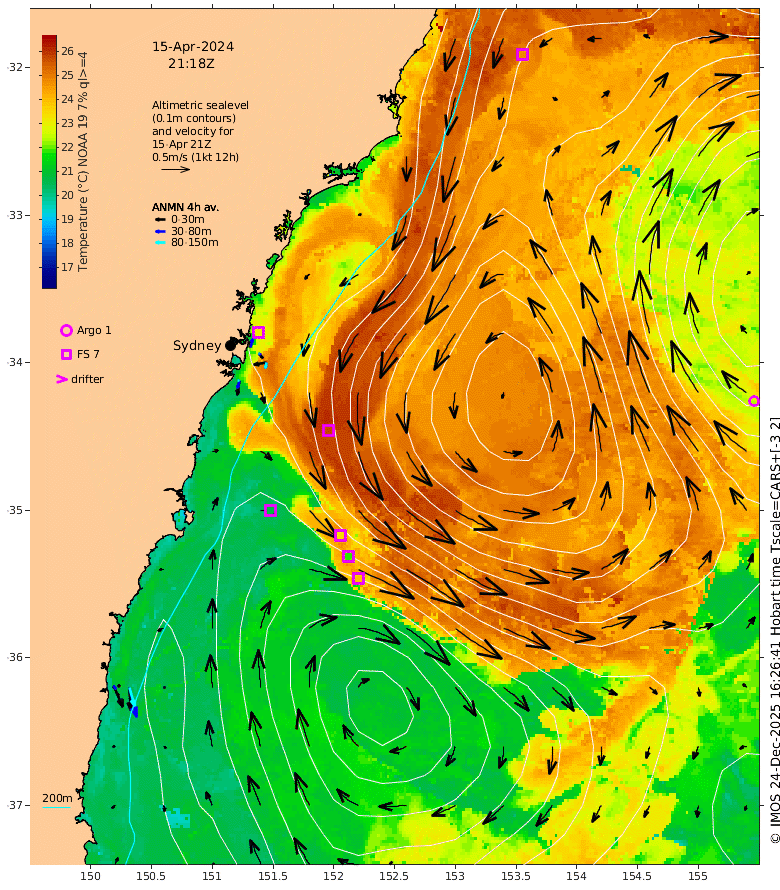Click the '-34' latitude axis label
The height and width of the screenshot is (890, 780).
pyautogui.click(x=15, y=362)
